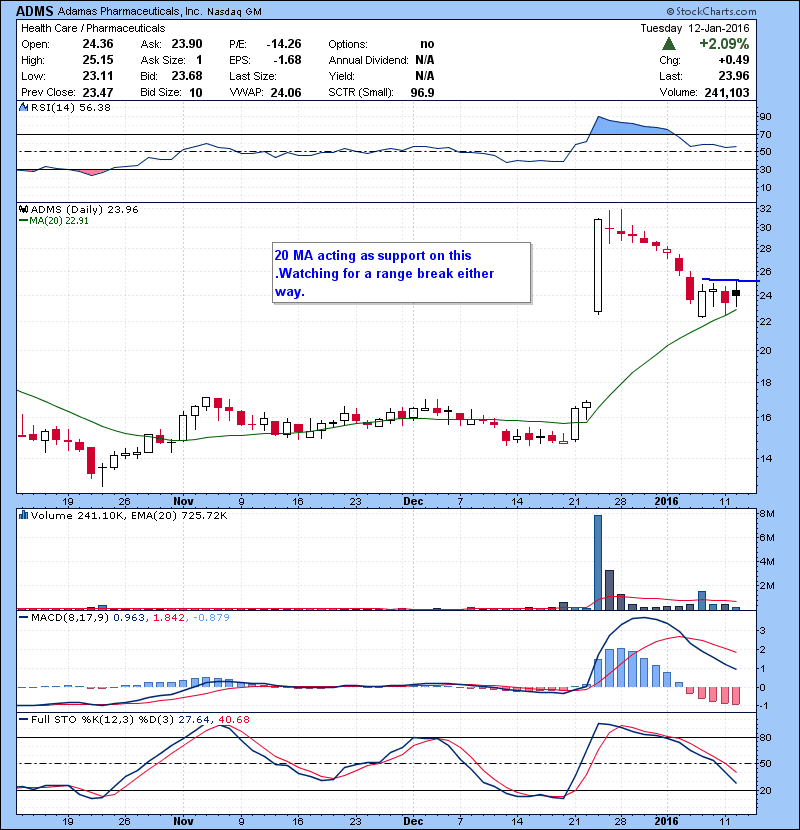Click the MACD signal value 1.842
800x830 pixels.
click(169, 617)
